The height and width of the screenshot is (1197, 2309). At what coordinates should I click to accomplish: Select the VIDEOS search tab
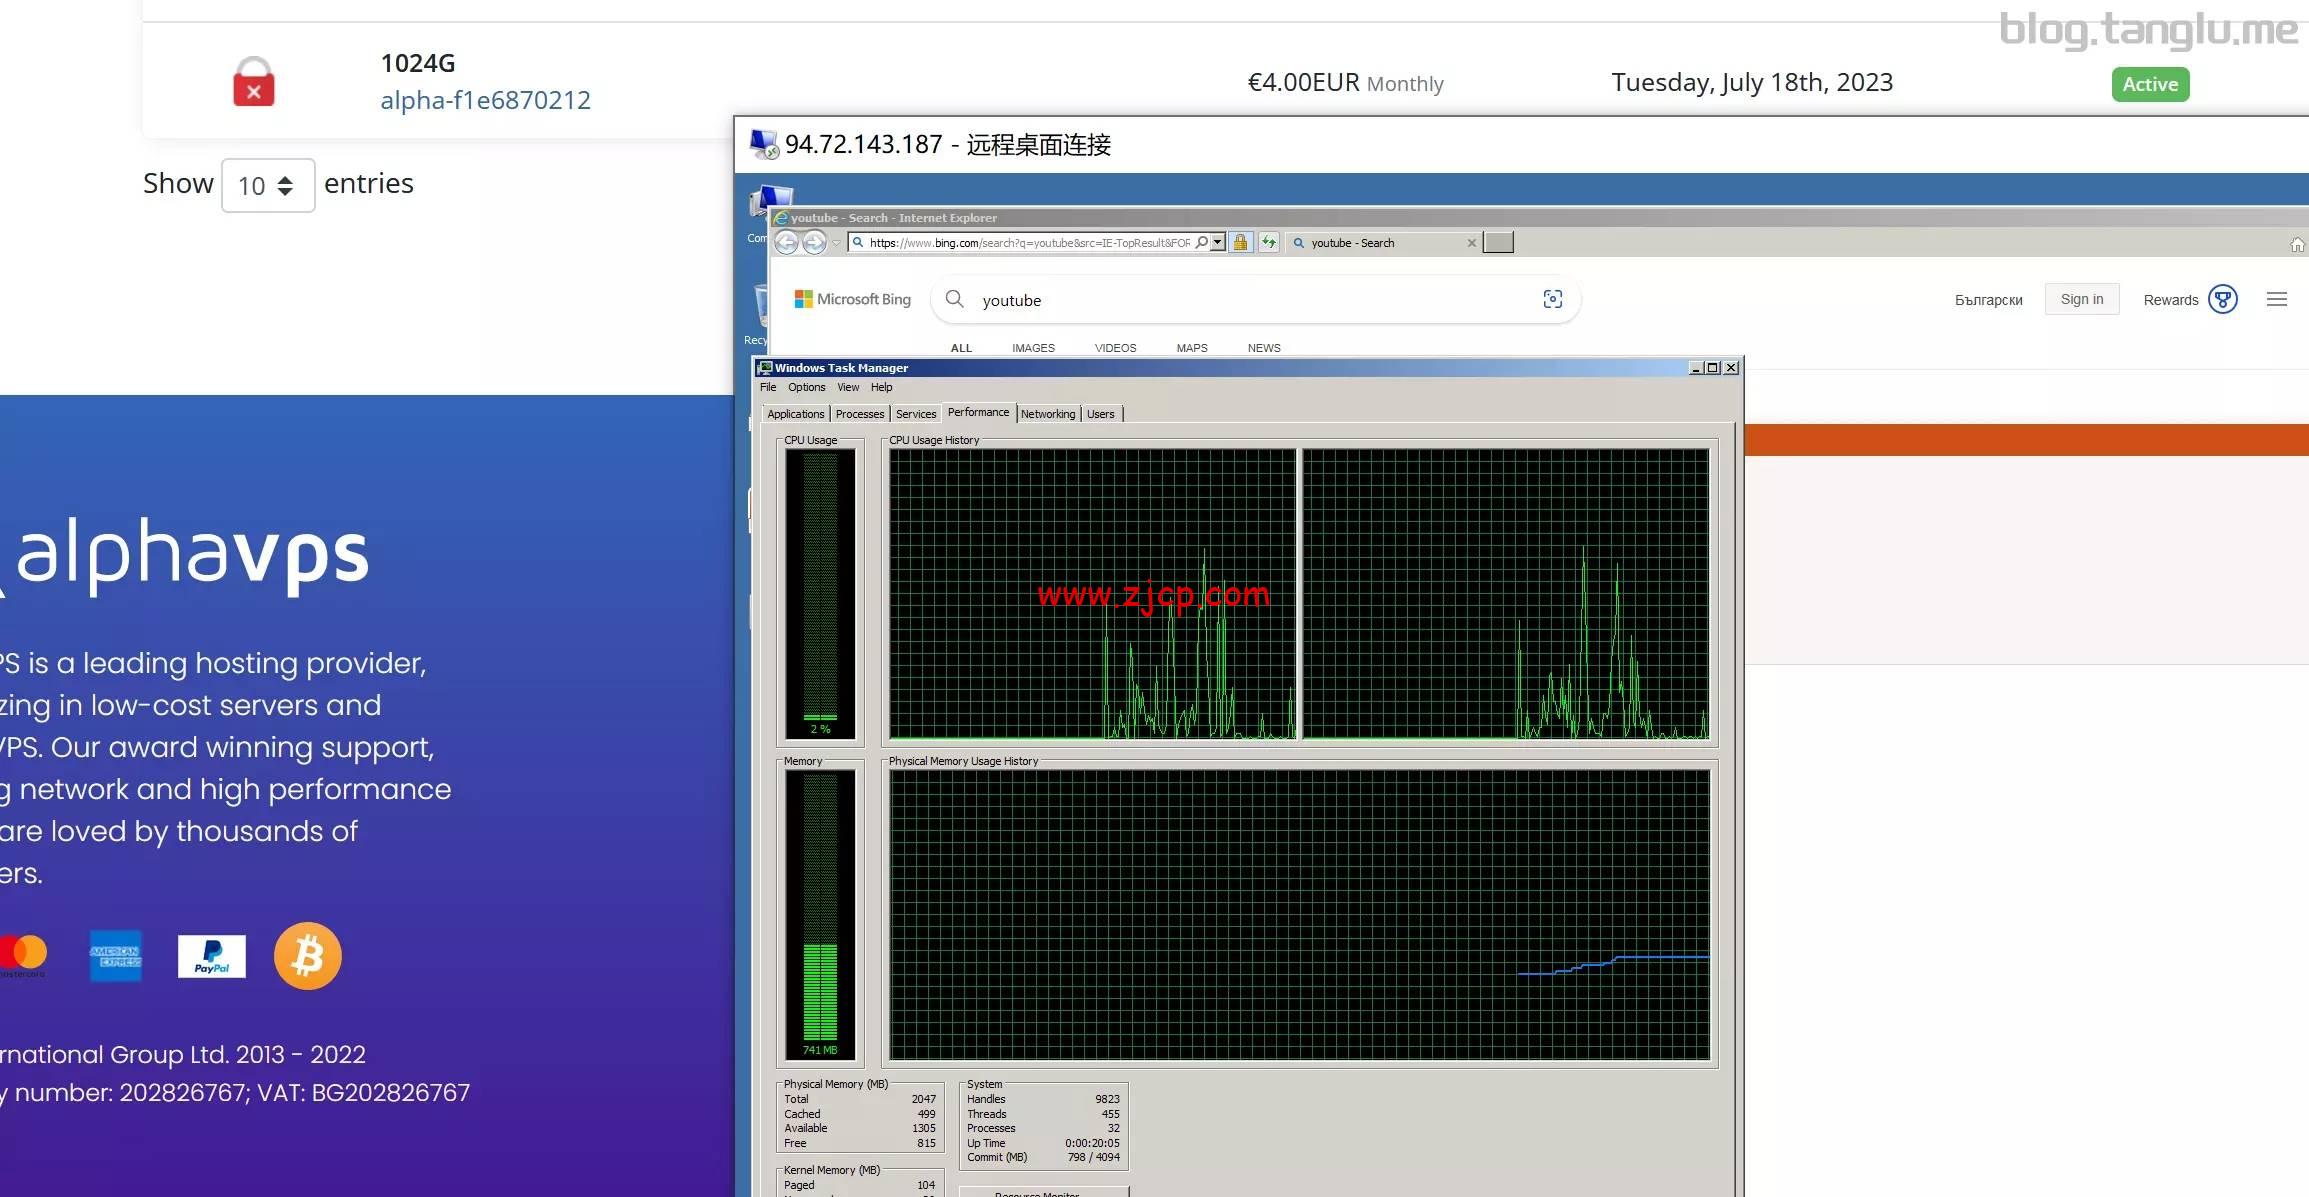pyautogui.click(x=1115, y=348)
